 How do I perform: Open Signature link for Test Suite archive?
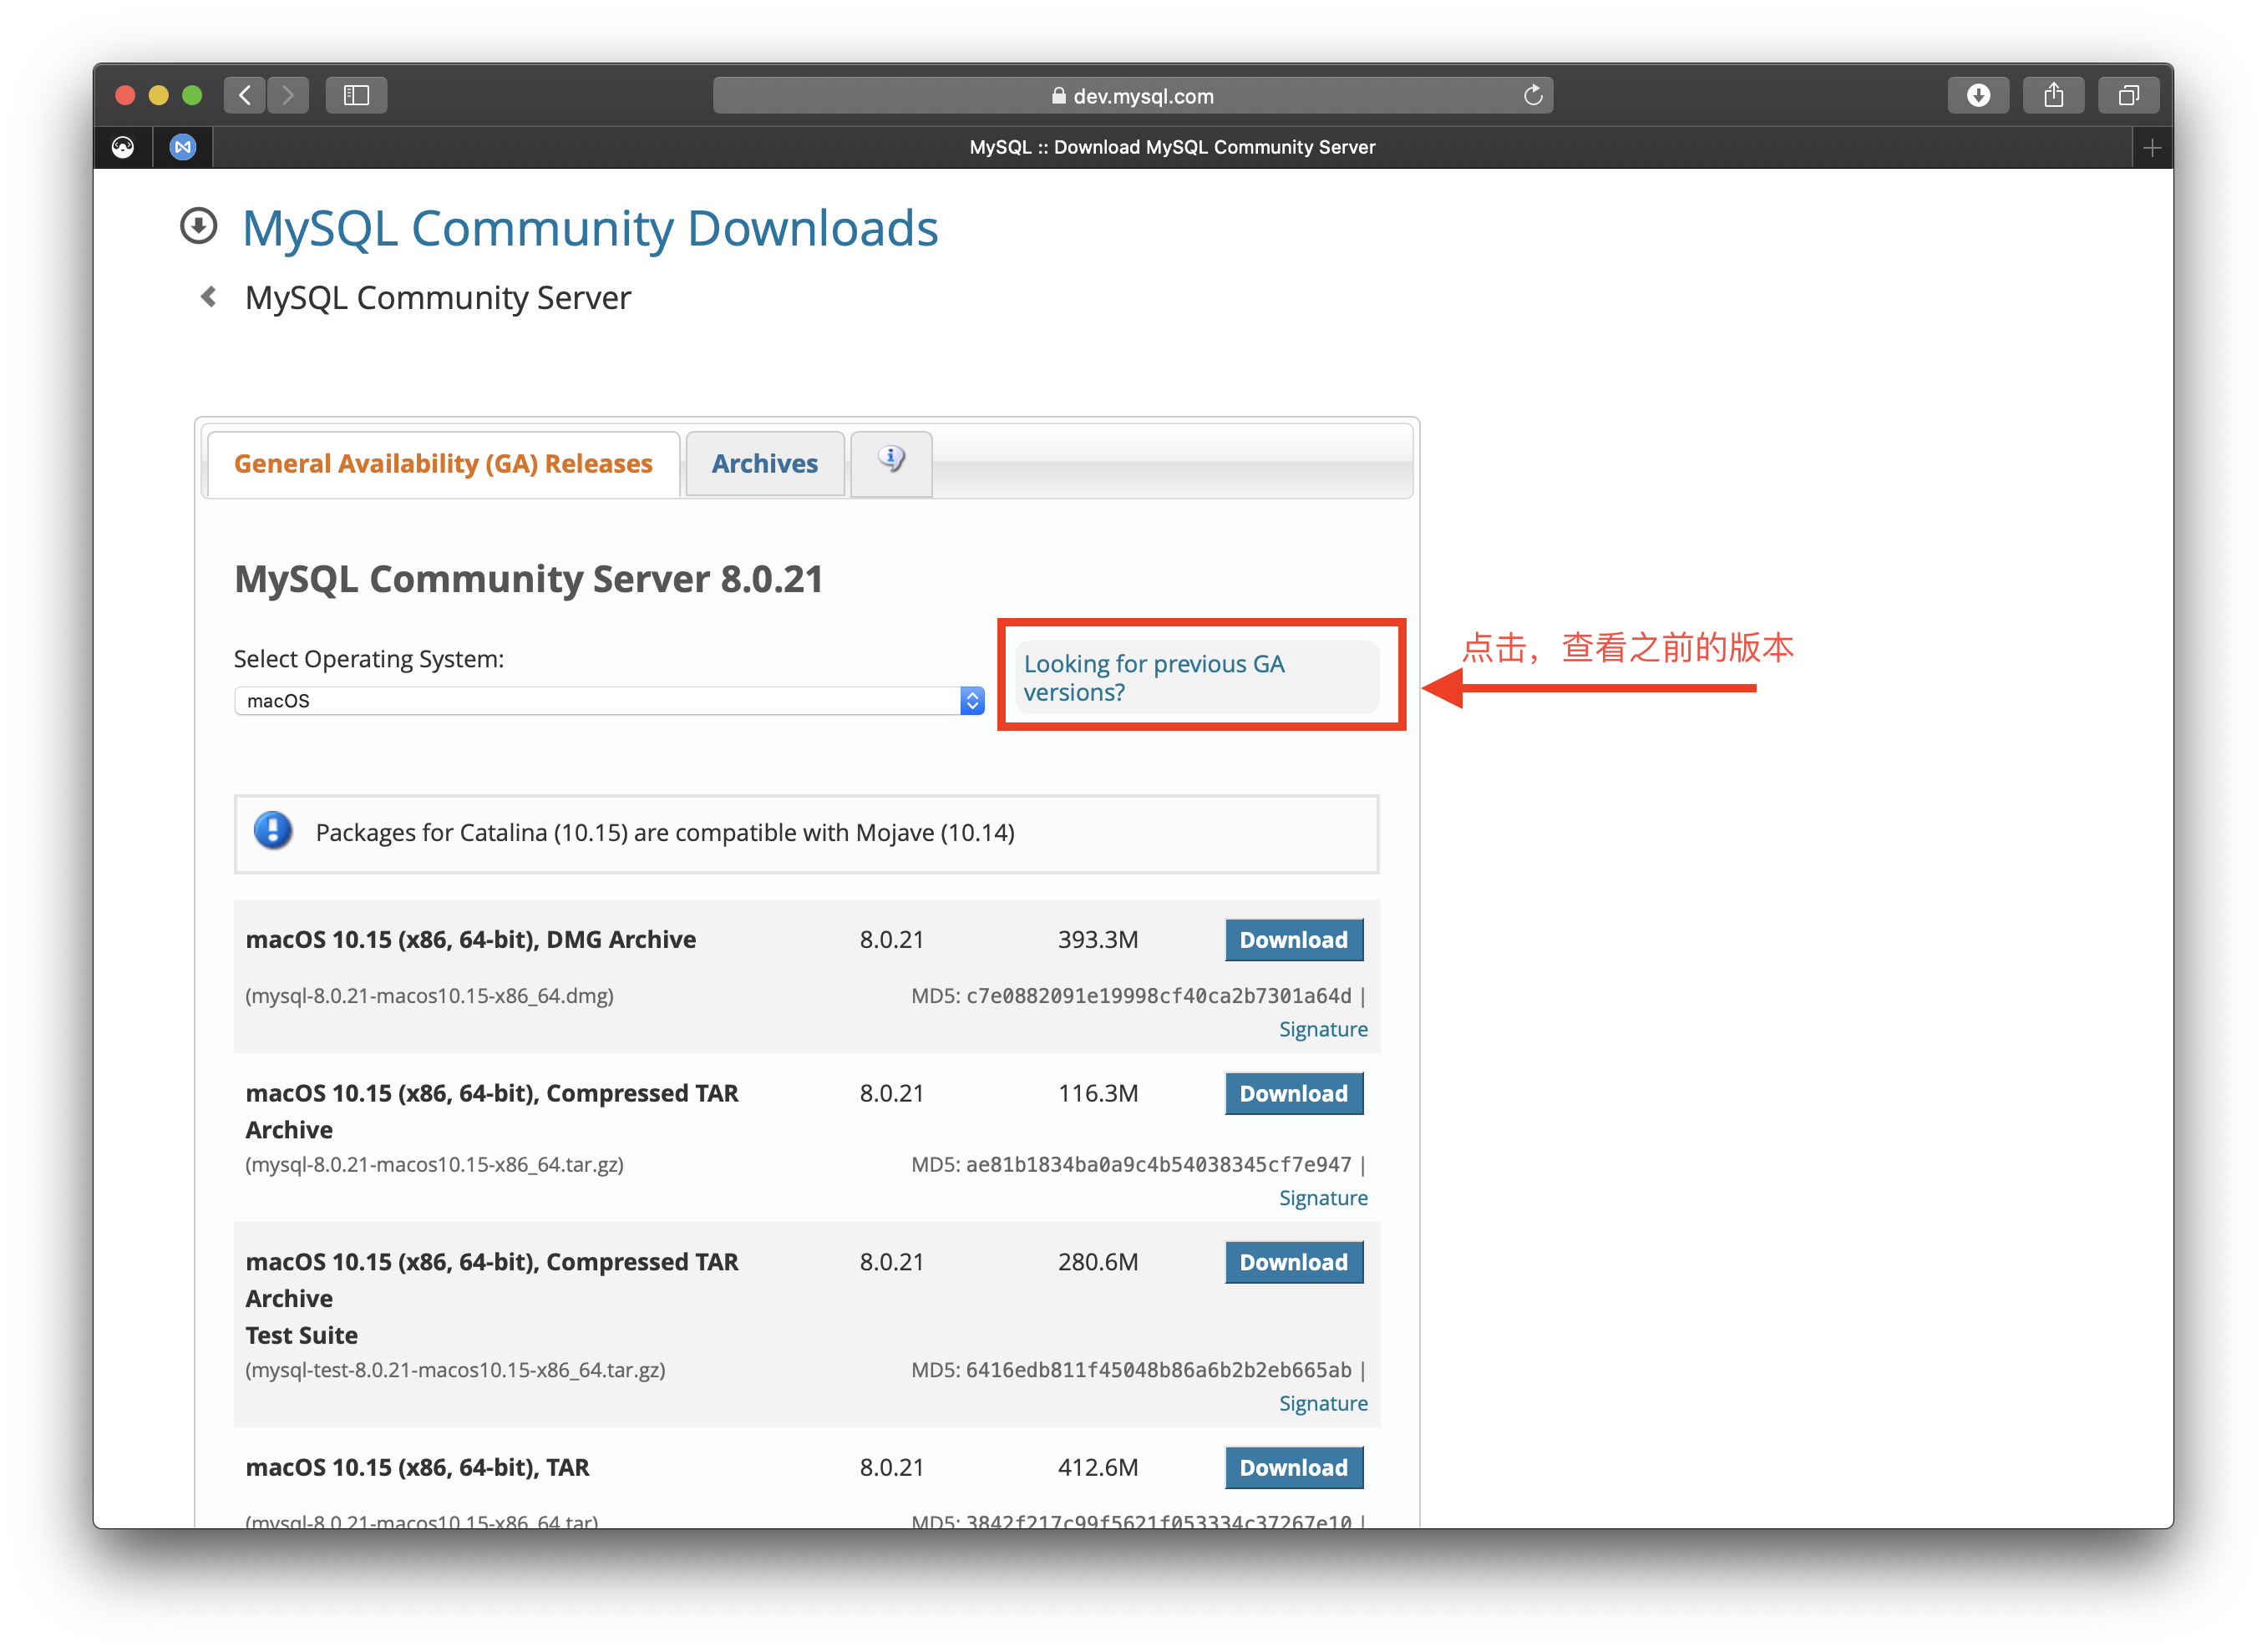tap(1322, 1403)
